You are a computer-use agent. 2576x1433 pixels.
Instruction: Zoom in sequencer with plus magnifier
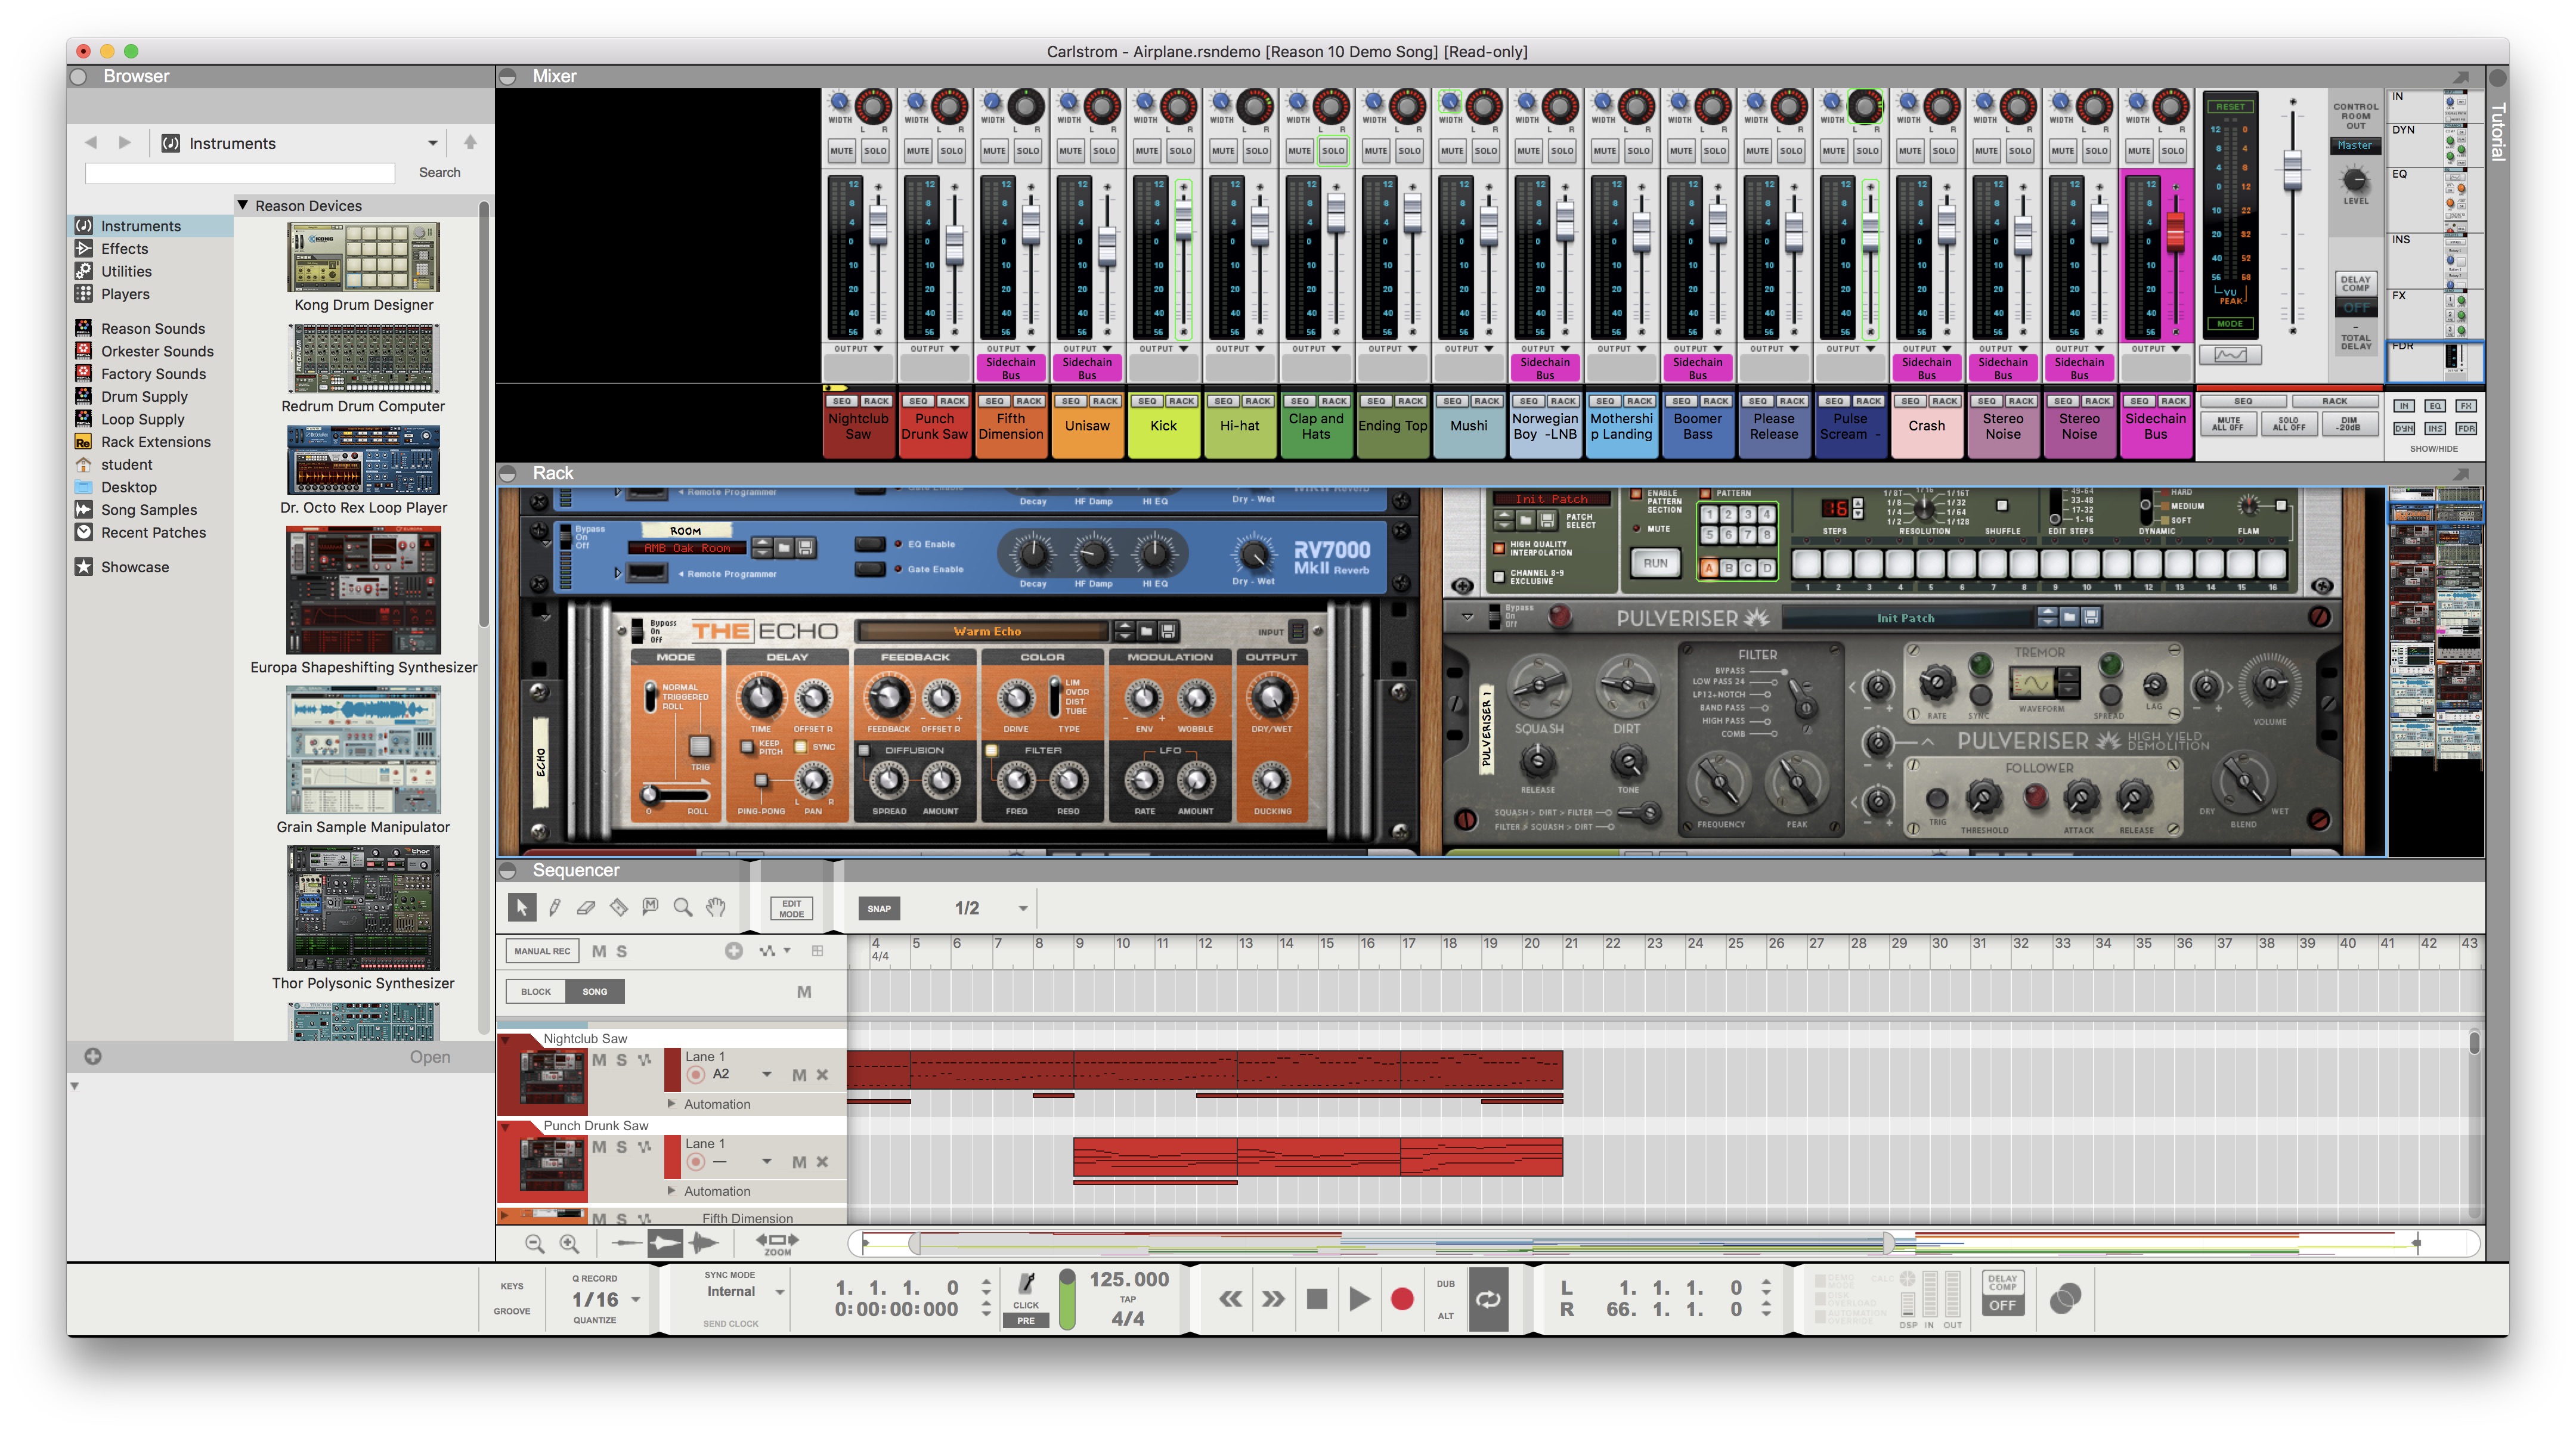(x=569, y=1243)
